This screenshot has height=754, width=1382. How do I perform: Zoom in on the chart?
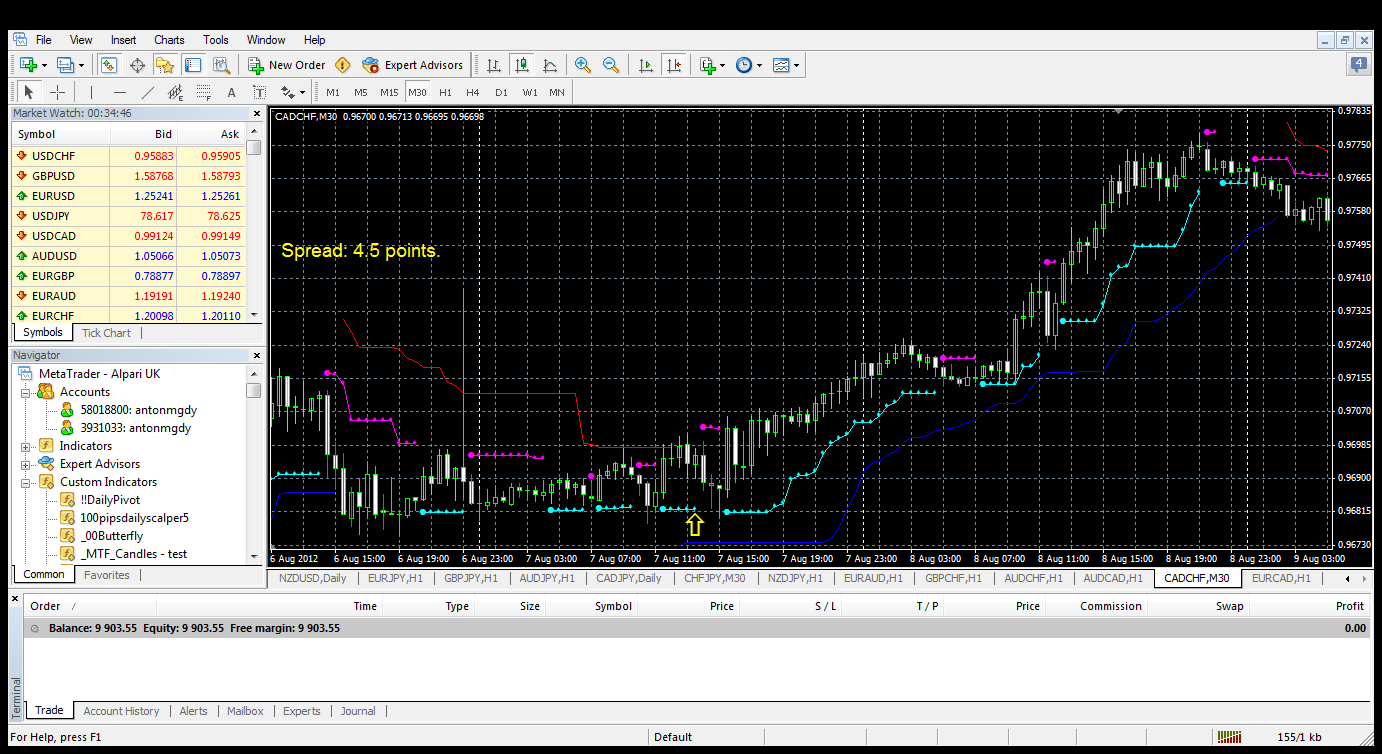(583, 65)
